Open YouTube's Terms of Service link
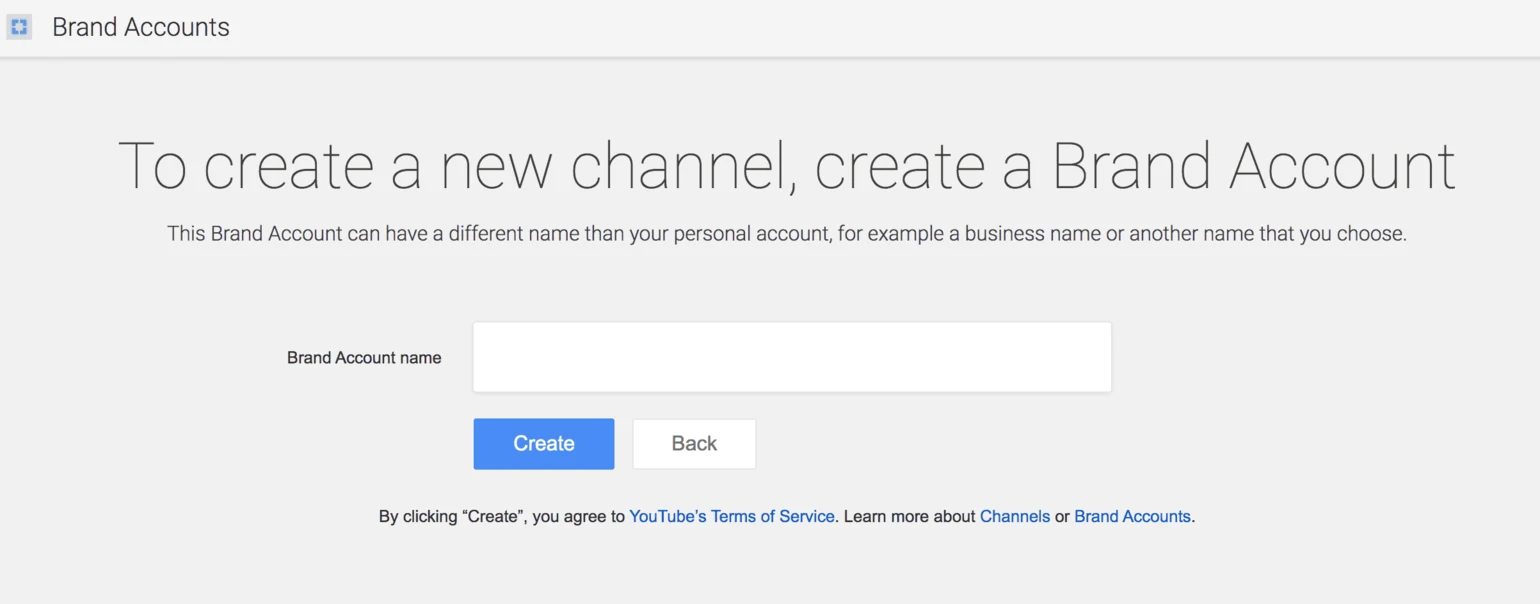 pyautogui.click(x=732, y=517)
